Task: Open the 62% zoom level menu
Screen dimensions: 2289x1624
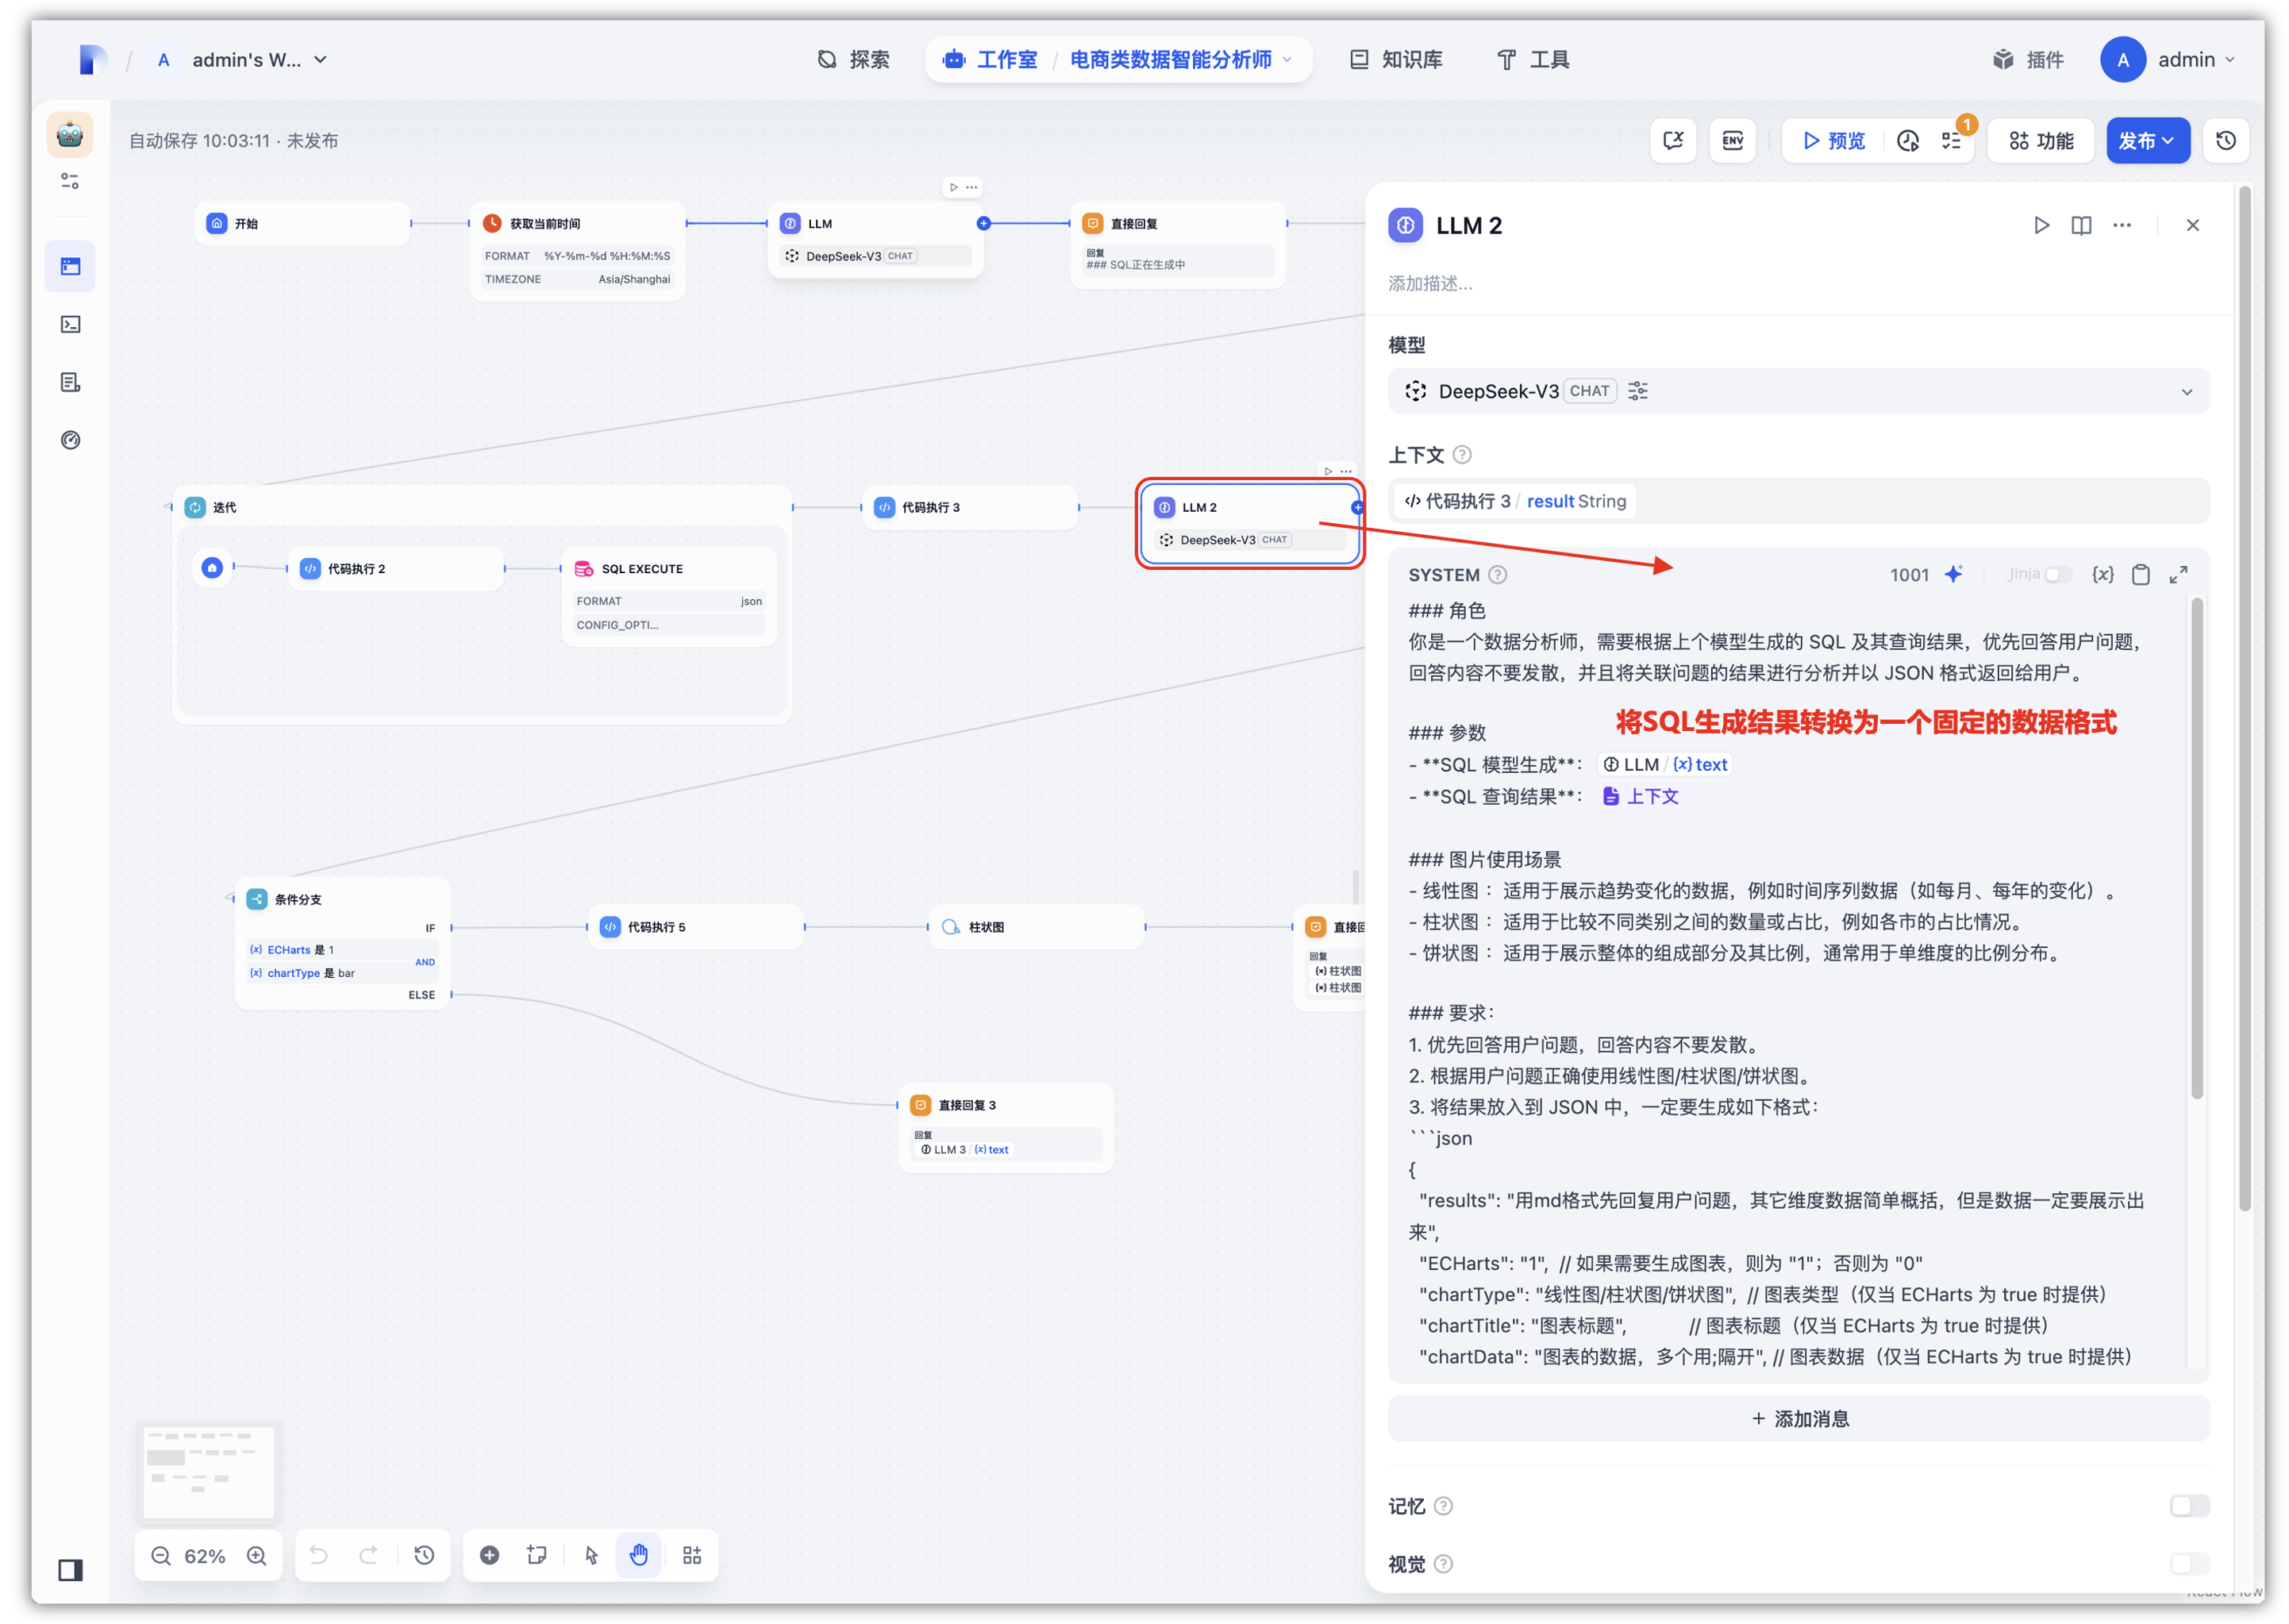Action: pyautogui.click(x=205, y=1556)
